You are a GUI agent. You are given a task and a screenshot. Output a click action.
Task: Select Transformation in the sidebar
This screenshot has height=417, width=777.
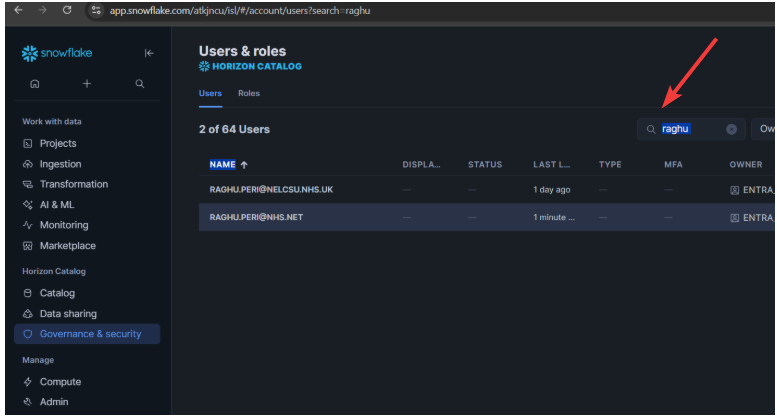click(x=73, y=184)
